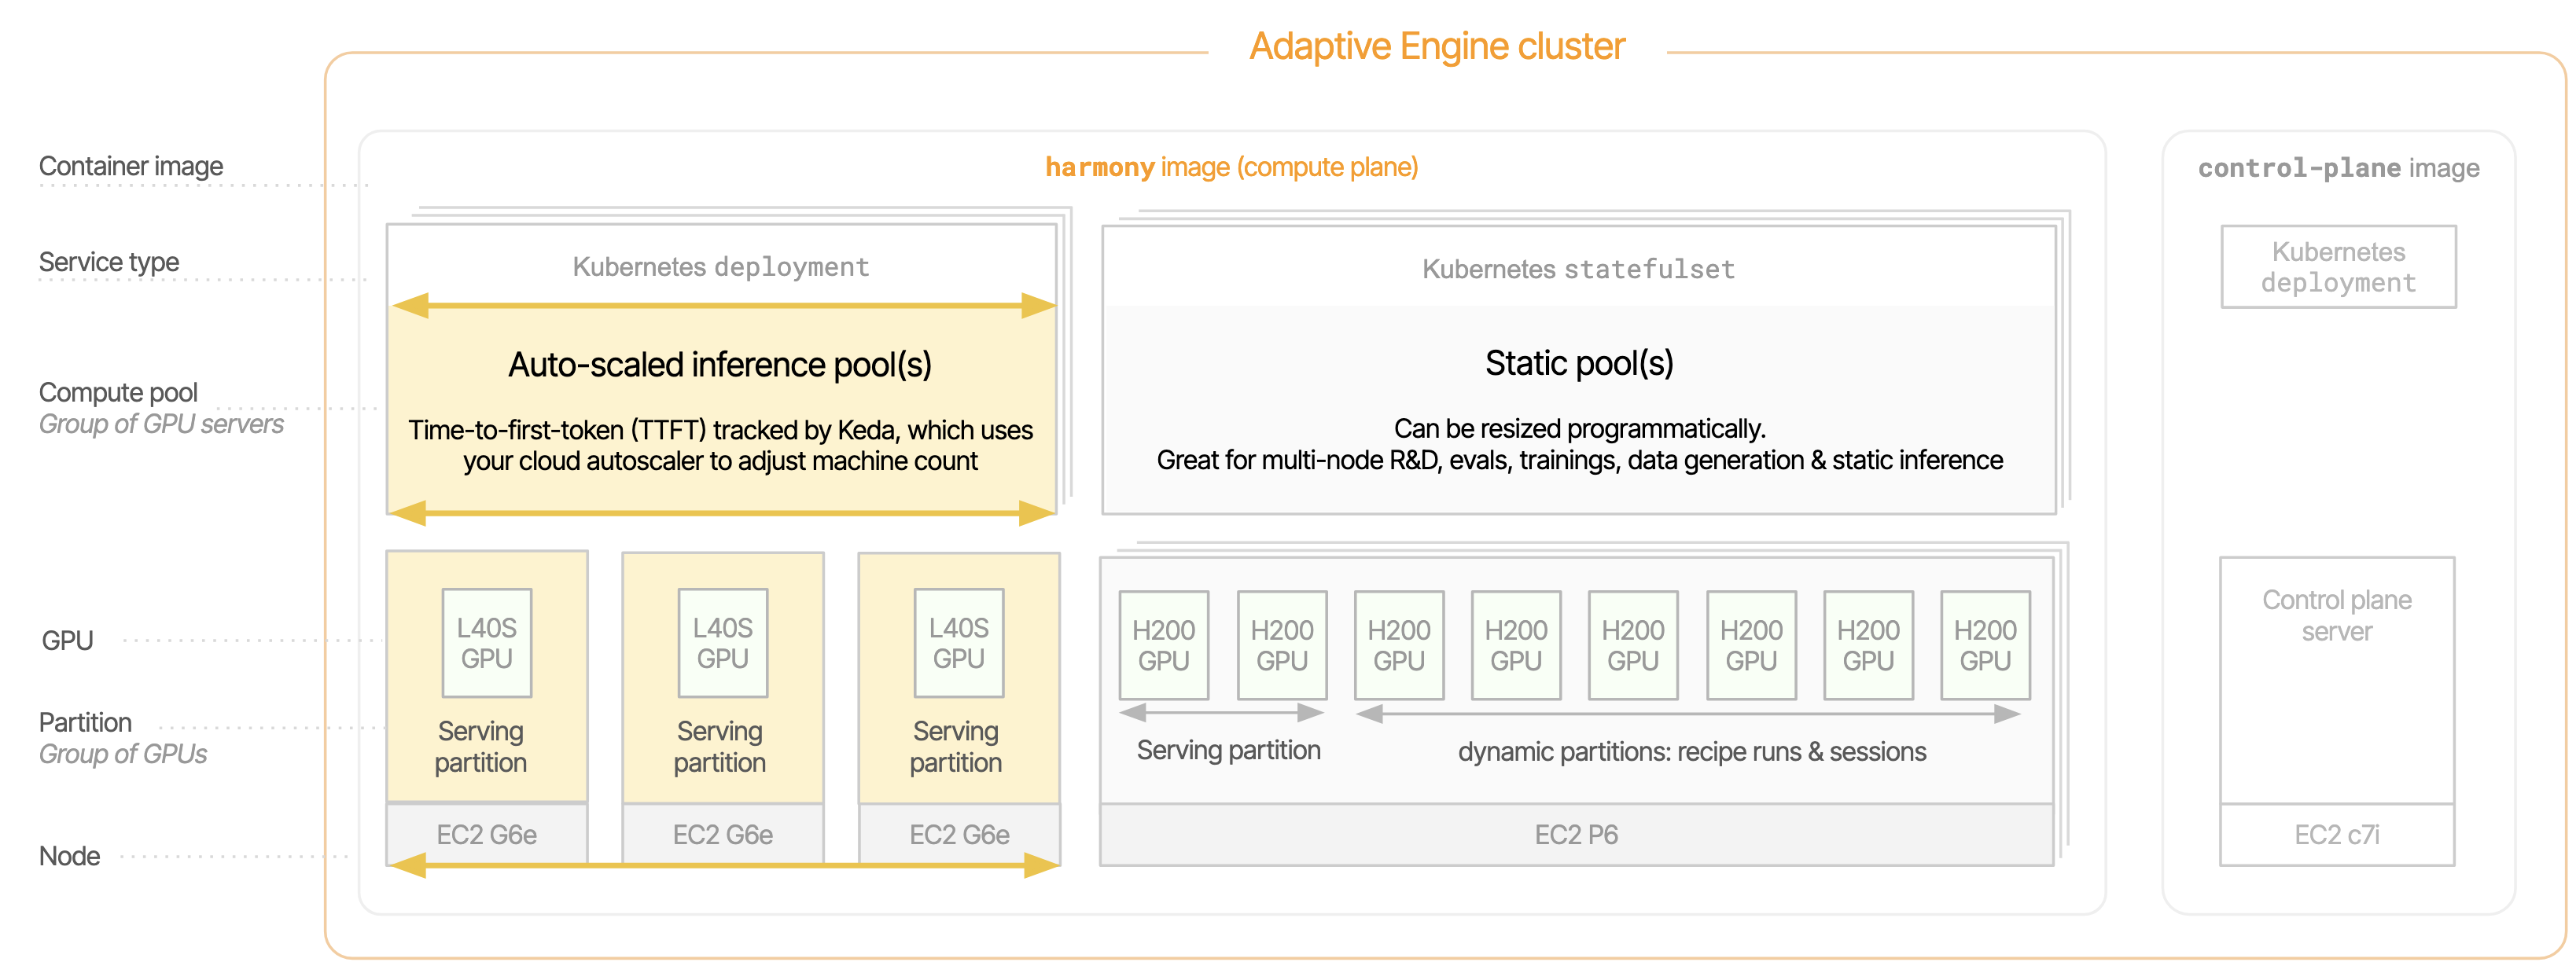Click the rightmost "H200 GPU" box

pos(1985,645)
